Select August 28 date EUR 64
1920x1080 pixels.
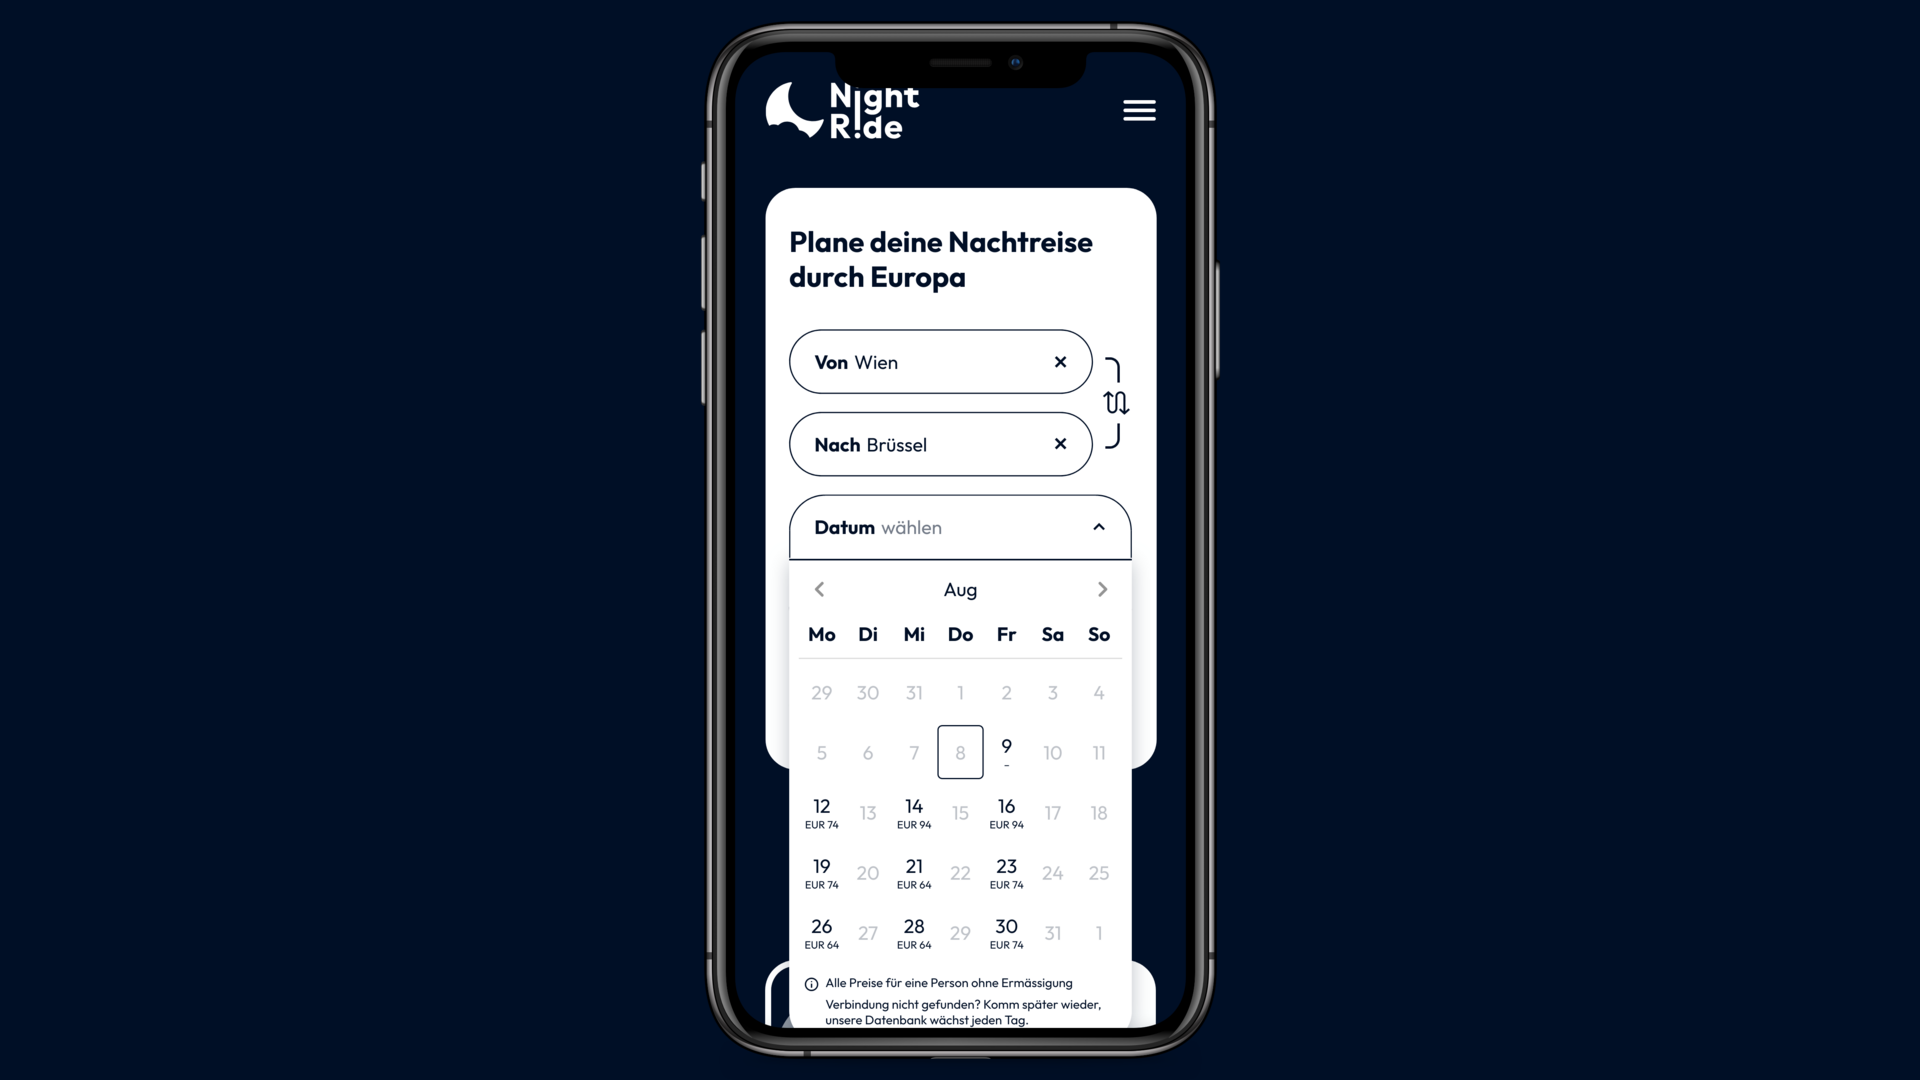[x=914, y=932]
